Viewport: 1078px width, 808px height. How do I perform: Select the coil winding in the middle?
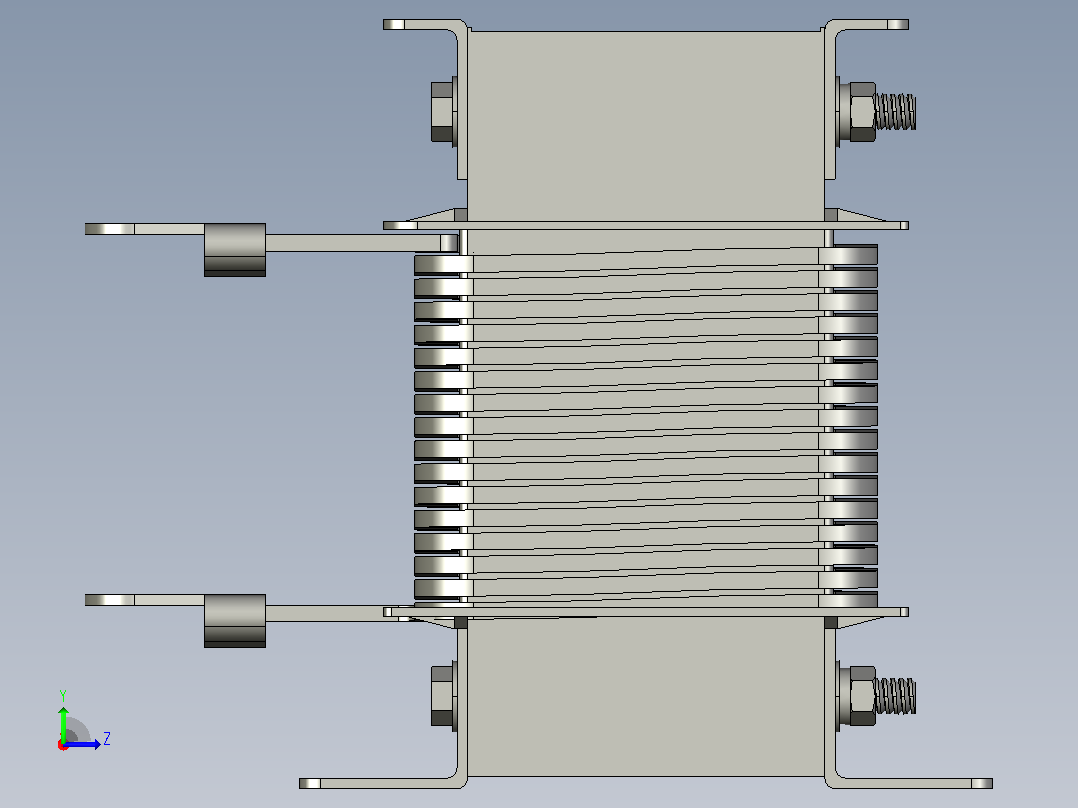pos(646,426)
